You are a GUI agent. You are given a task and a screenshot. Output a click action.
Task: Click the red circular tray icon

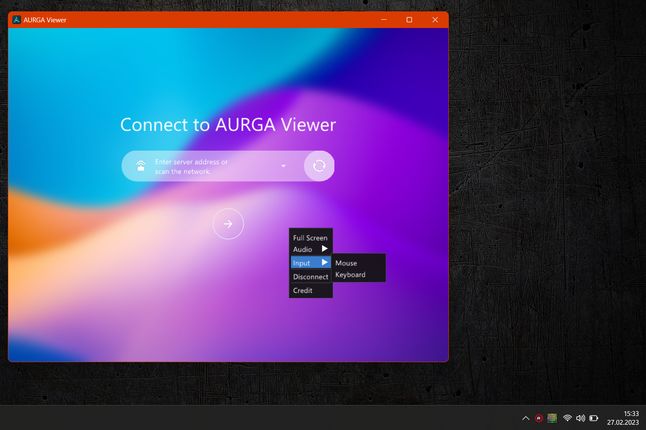click(538, 418)
